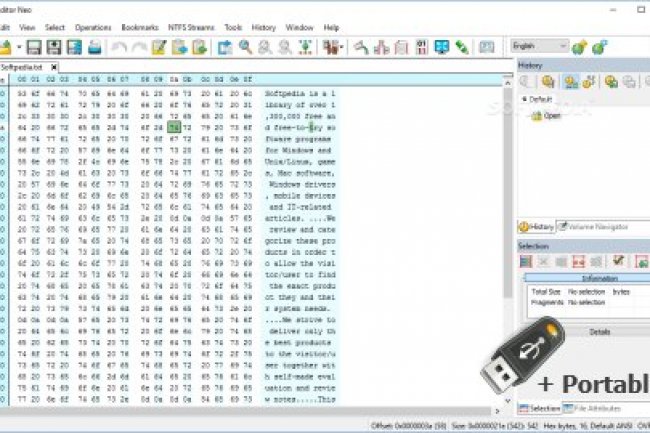Switch to the Volume Navigator tab

pyautogui.click(x=594, y=227)
